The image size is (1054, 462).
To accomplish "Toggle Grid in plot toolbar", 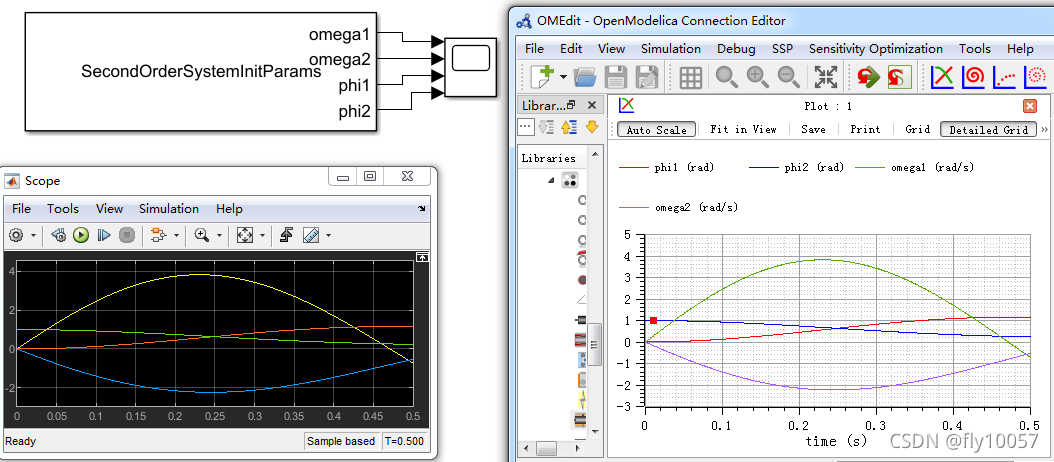I will point(918,129).
